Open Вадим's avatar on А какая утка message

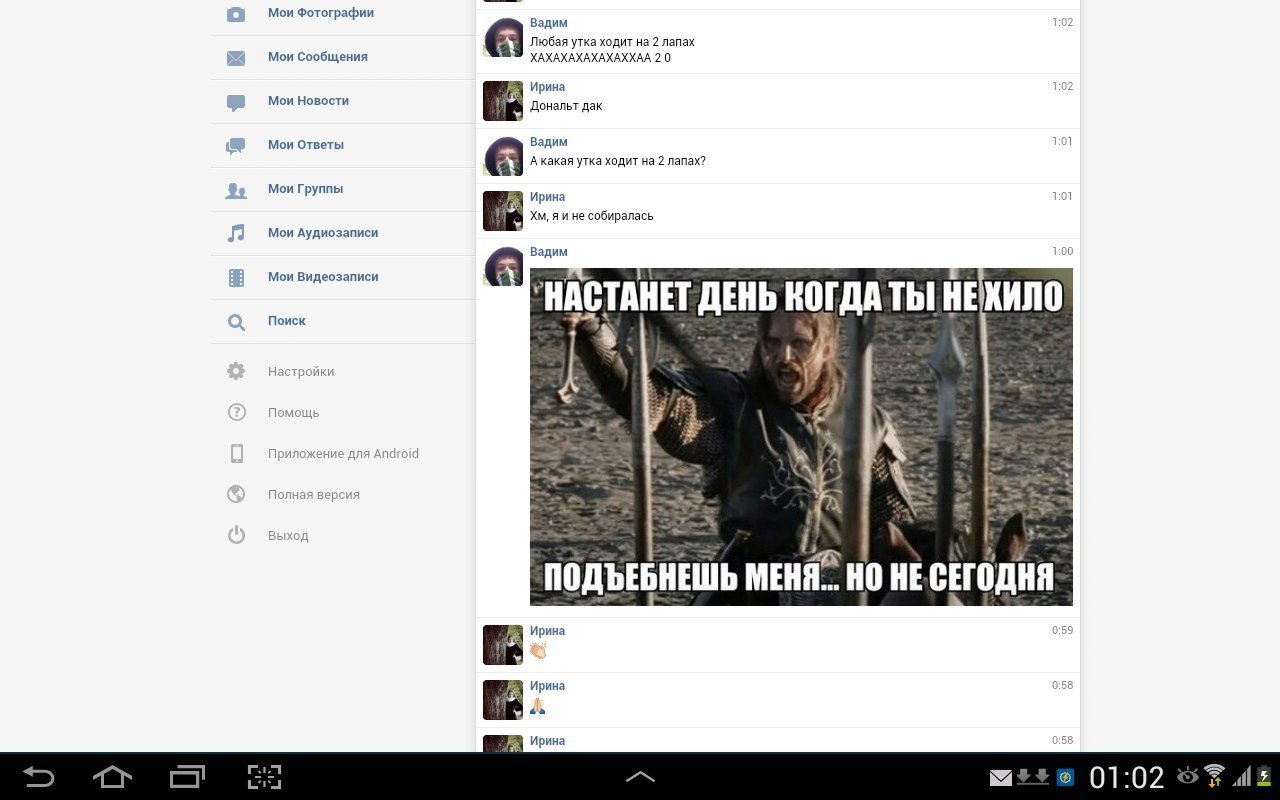503,156
